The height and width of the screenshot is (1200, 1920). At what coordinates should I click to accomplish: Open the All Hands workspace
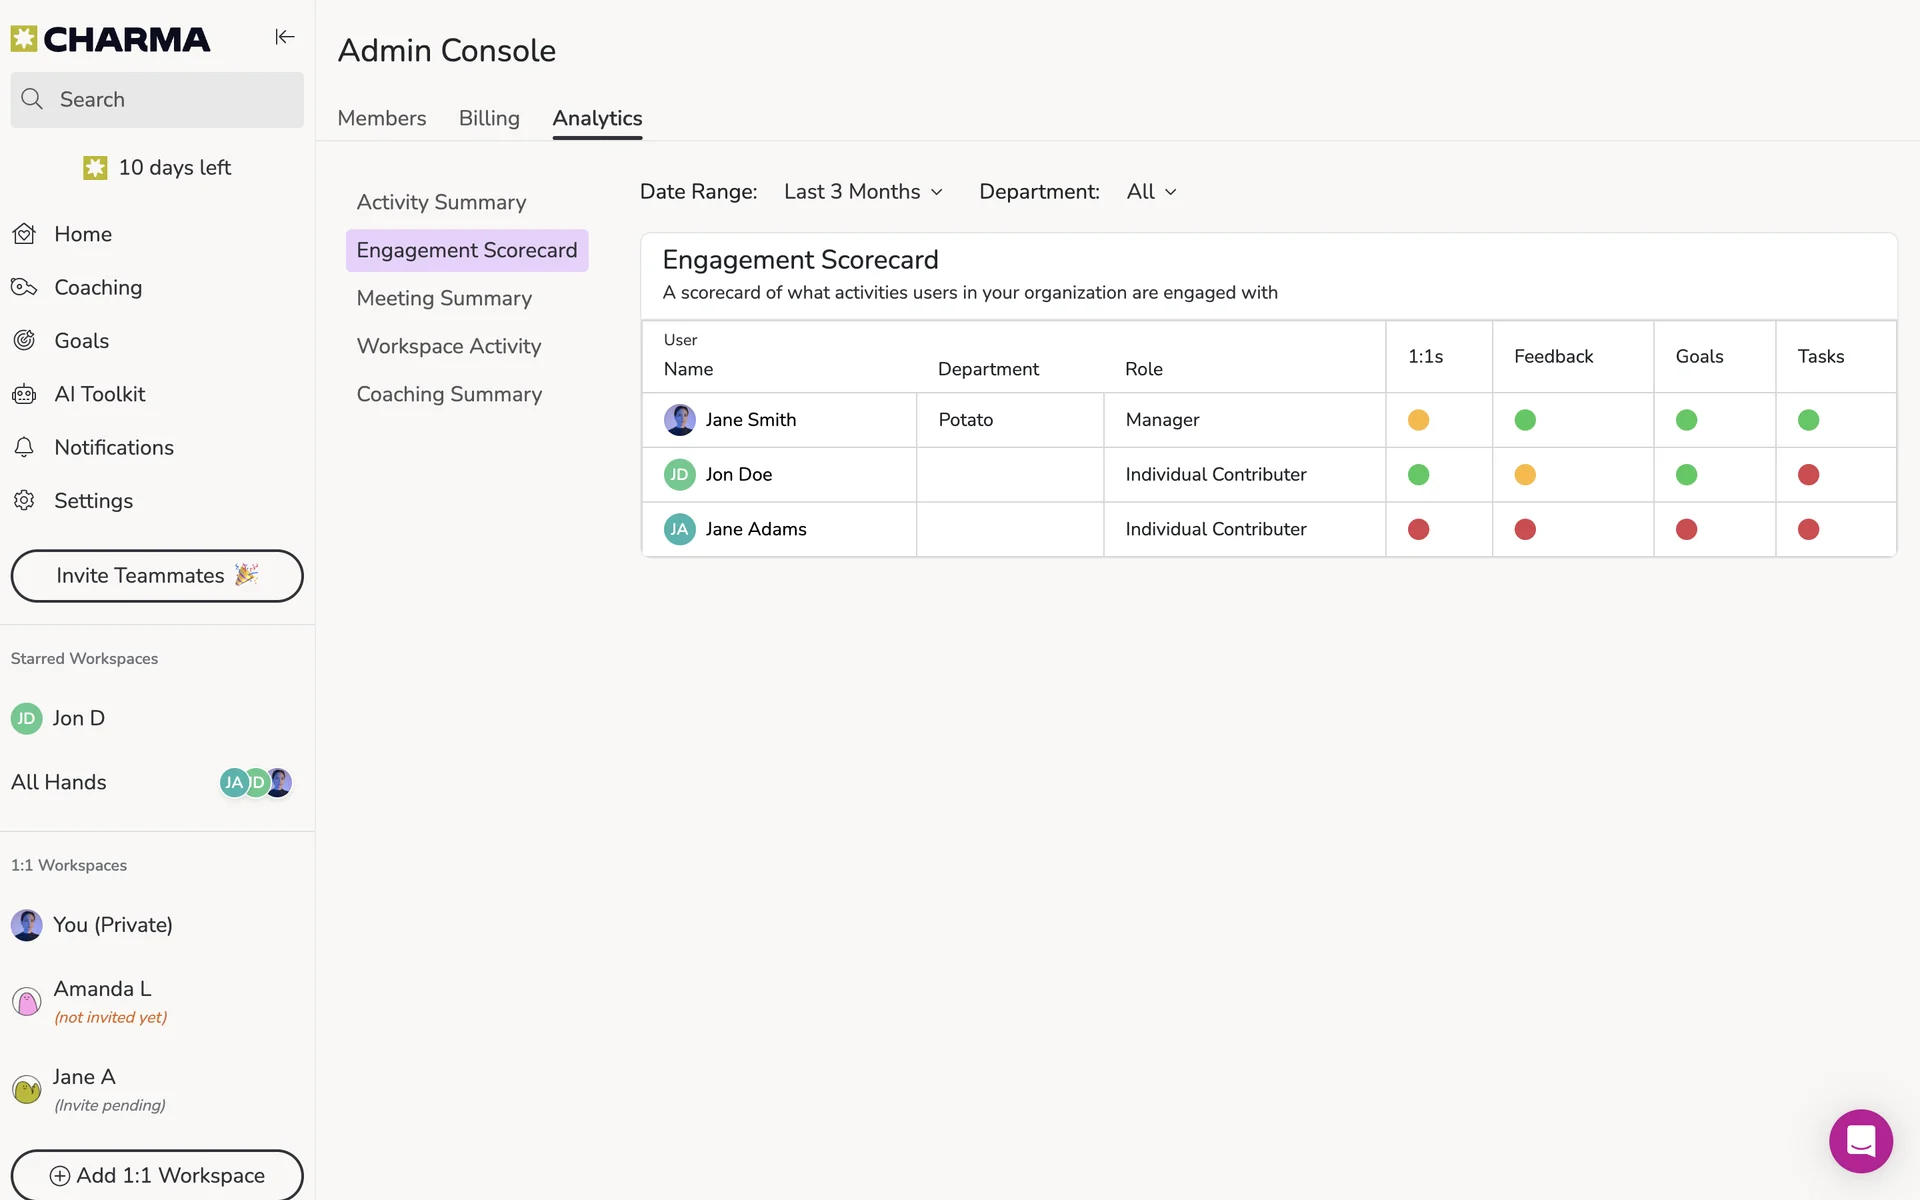(59, 782)
